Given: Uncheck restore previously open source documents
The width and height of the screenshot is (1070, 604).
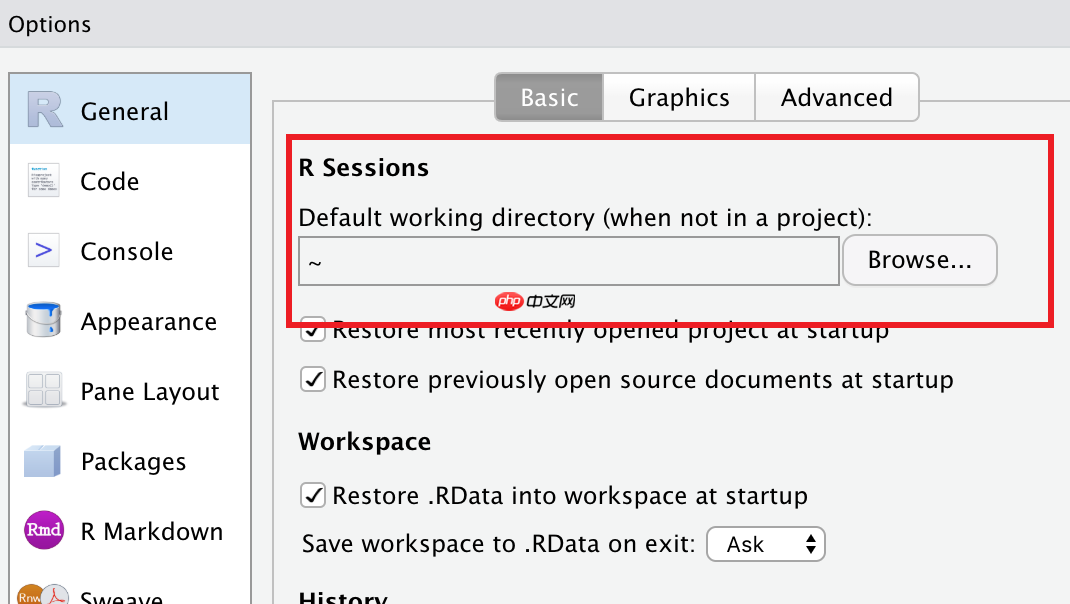Looking at the screenshot, I should 313,379.
